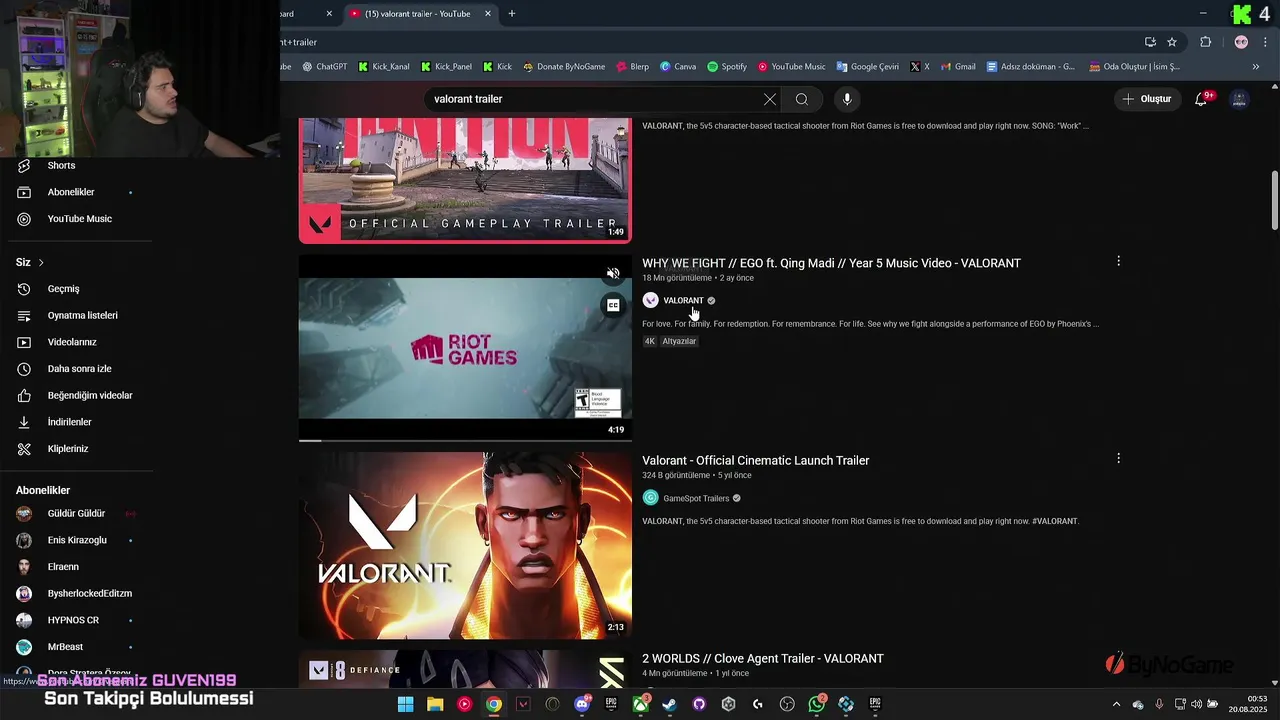Open the Donate ByNoGame bookmark
Image resolution: width=1280 pixels, height=720 pixels.
point(563,67)
